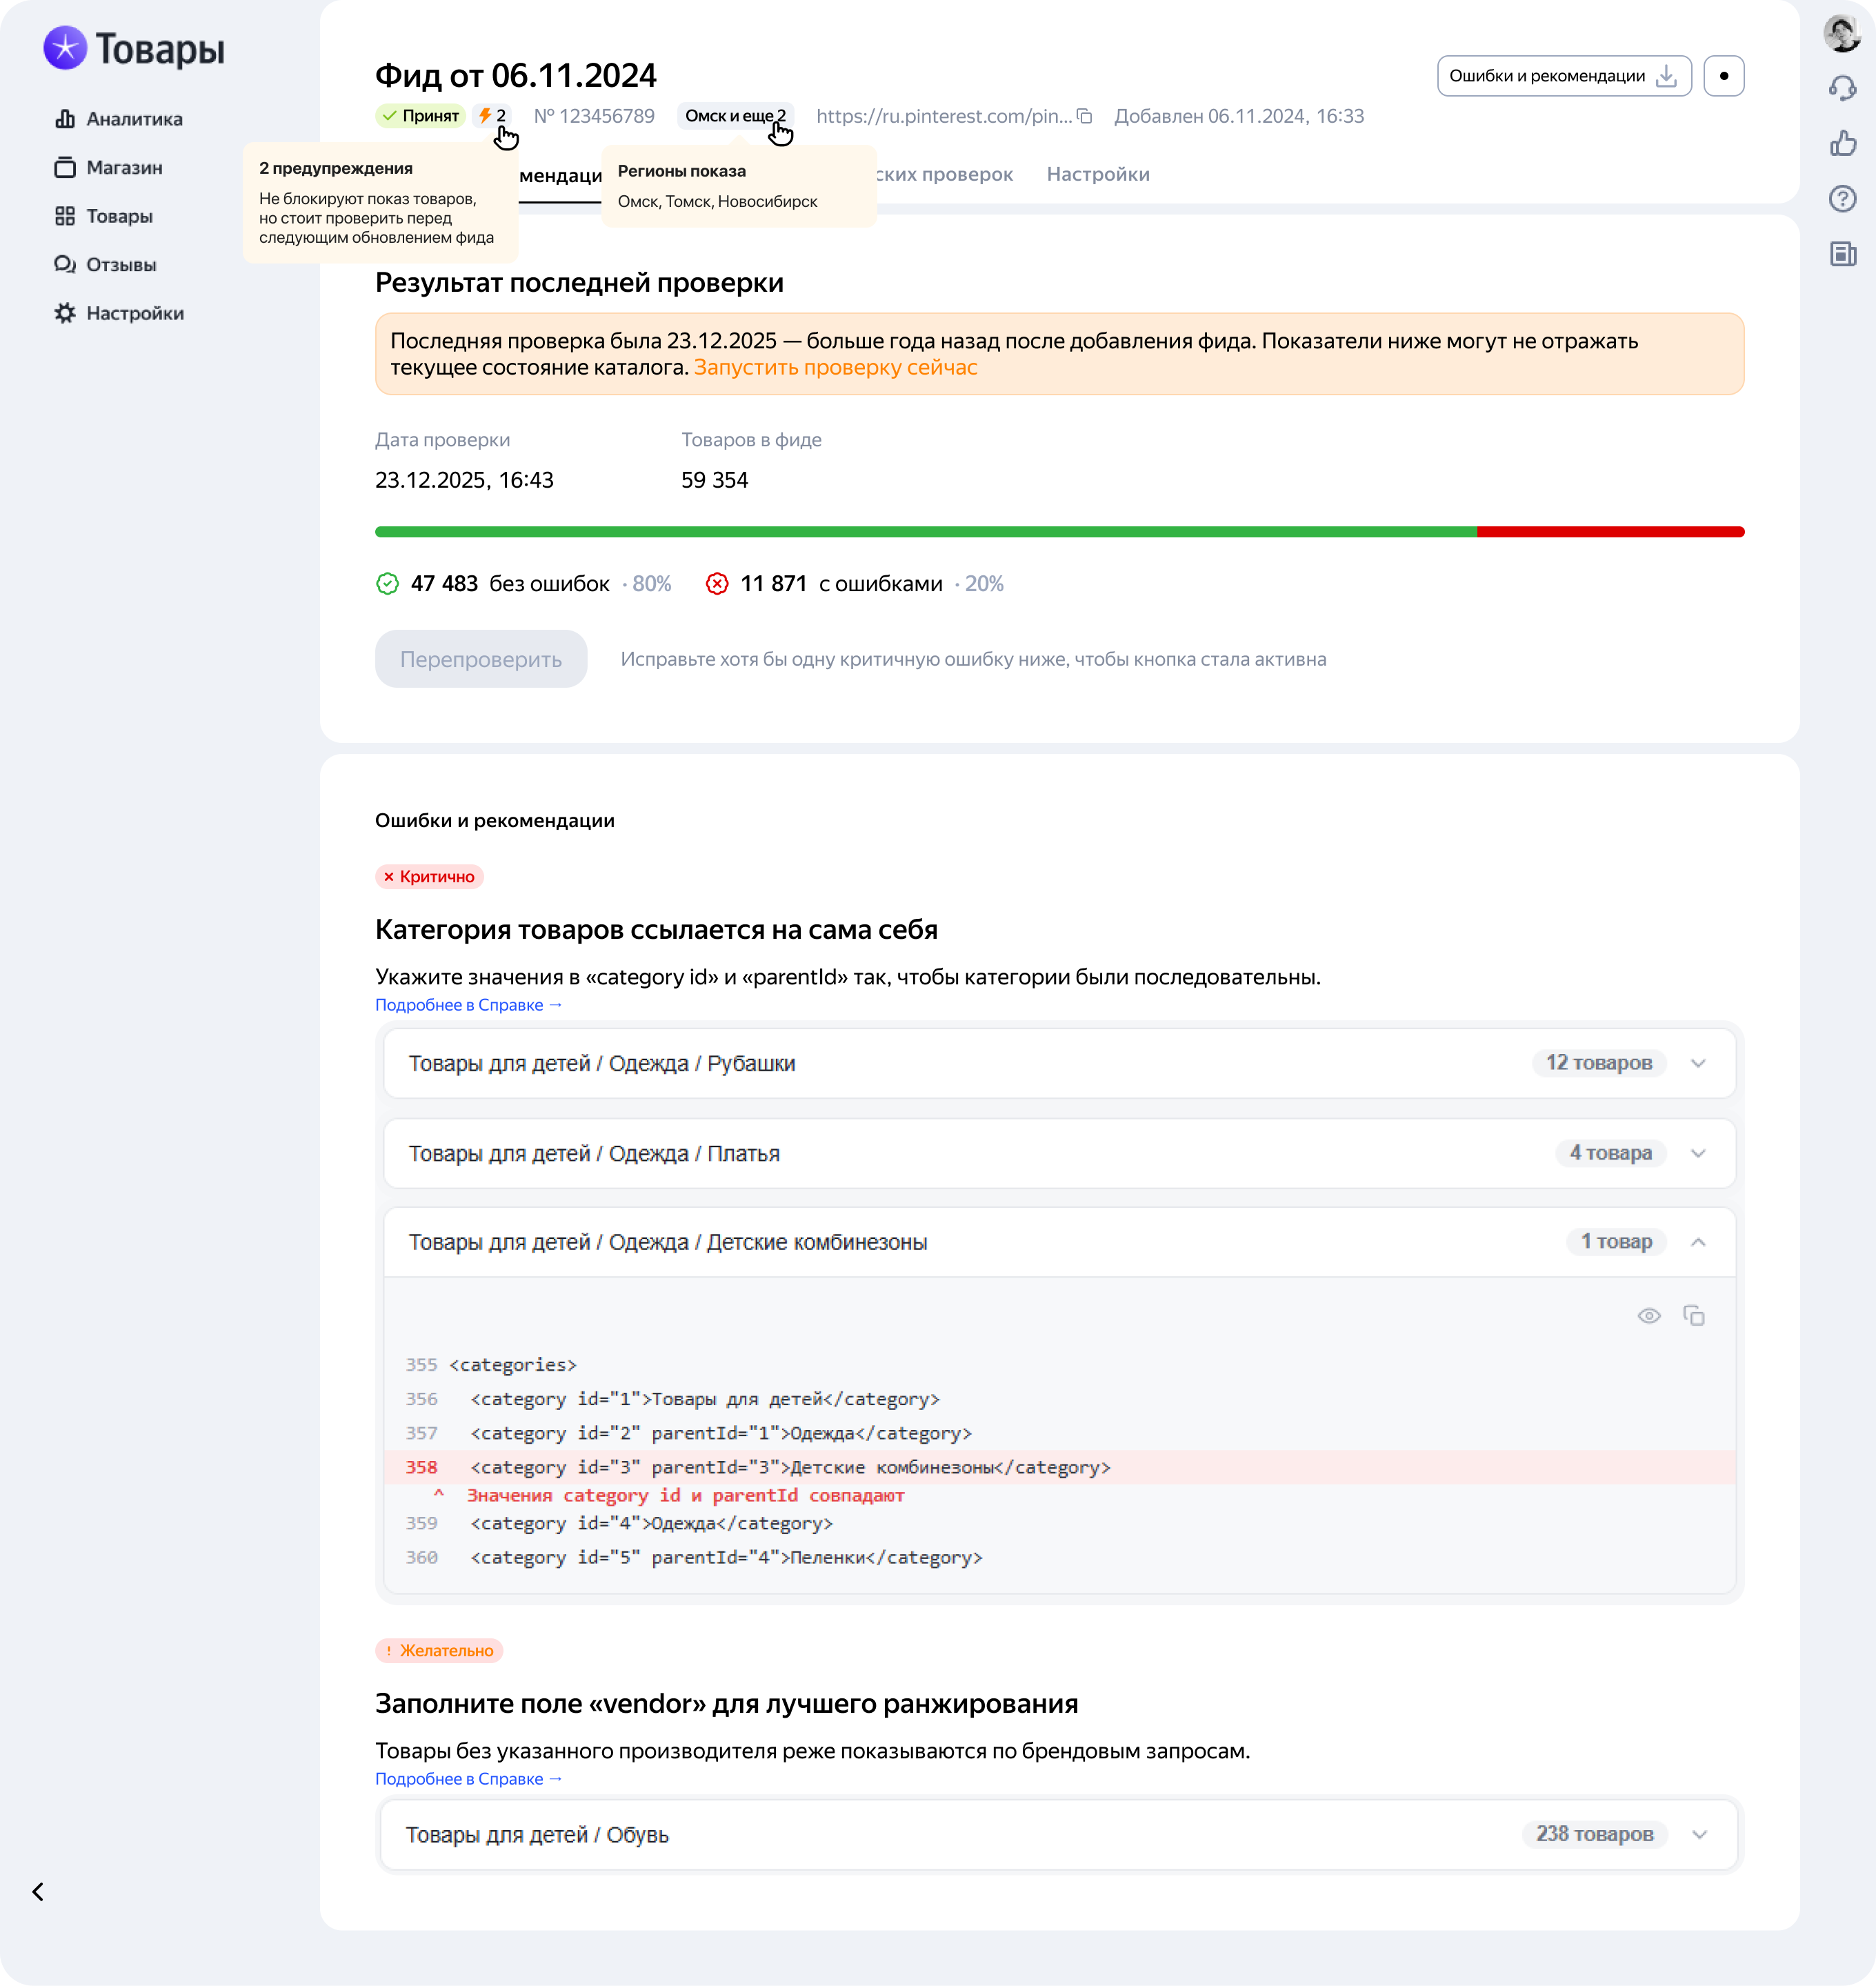Collapse the sidebar with the back arrow
1876x1986 pixels.
(38, 1892)
